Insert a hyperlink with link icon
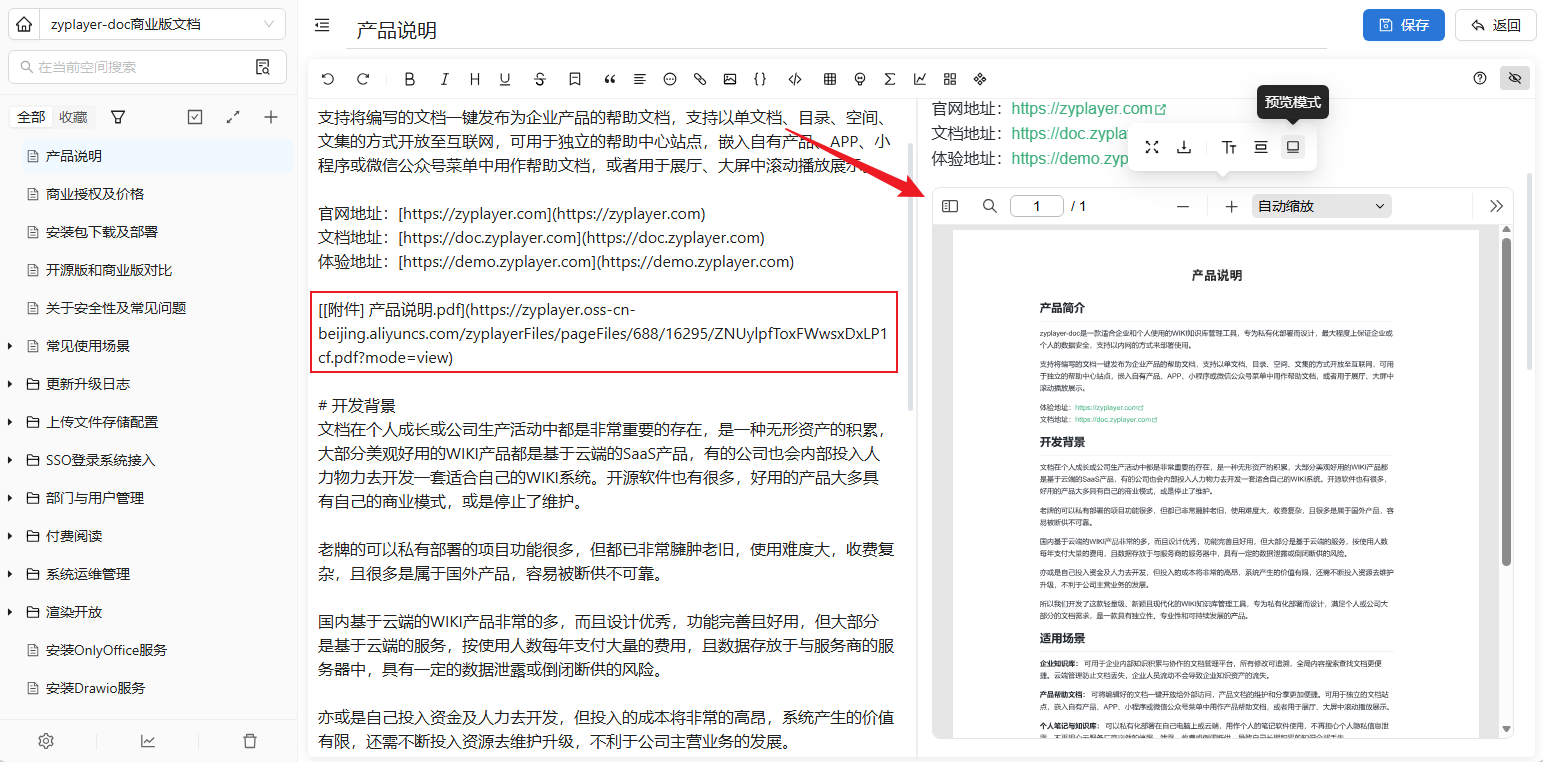Viewport: 1543px width, 762px height. pos(700,79)
